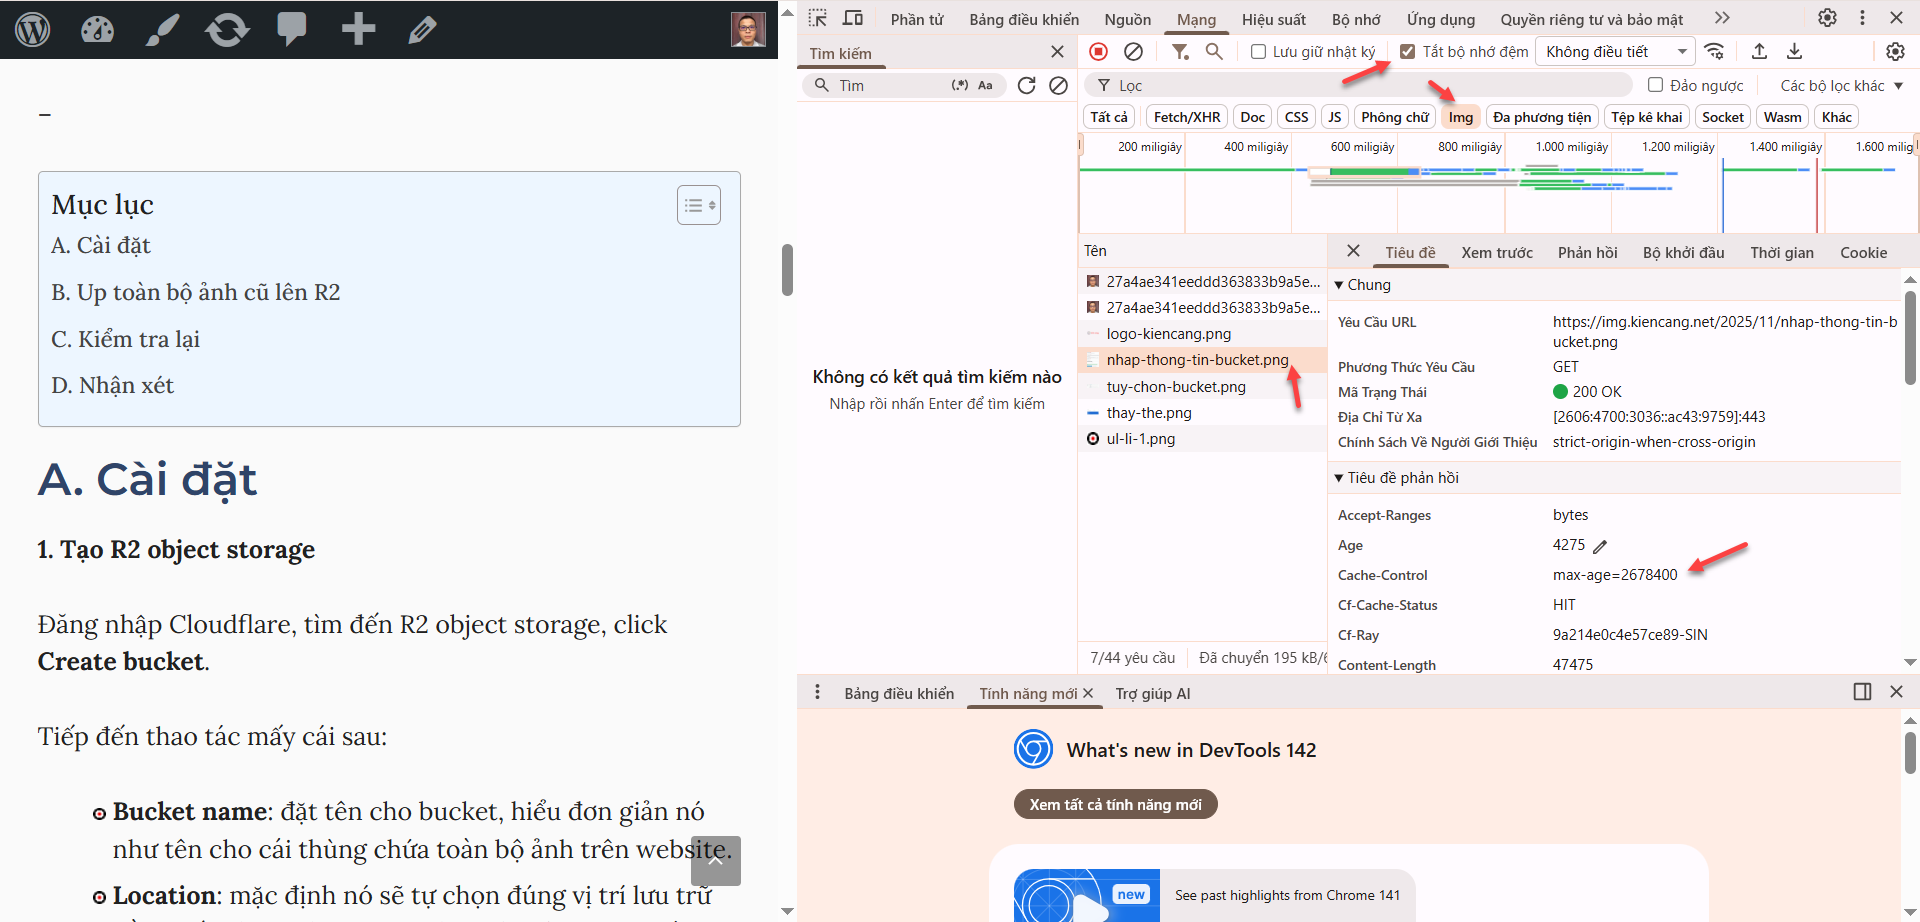
Task: Enable the Lưu giữ nhật ký checkbox
Action: [1259, 52]
